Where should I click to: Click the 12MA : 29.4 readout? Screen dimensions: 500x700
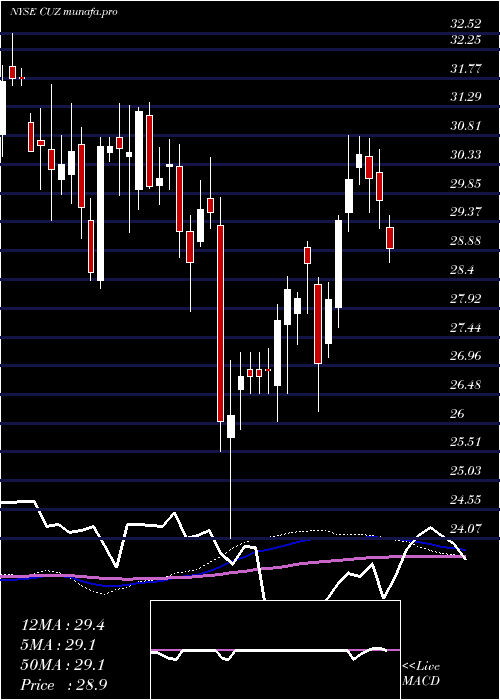[x=62, y=625]
